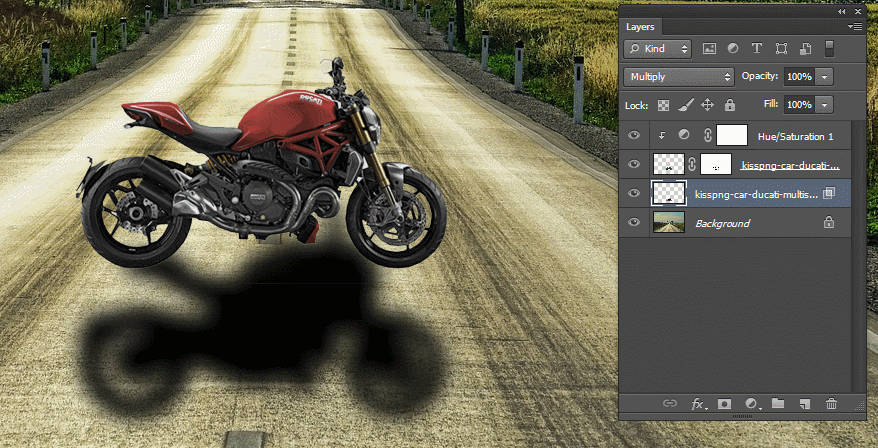This screenshot has height=448, width=878.
Task: Click the Opacity 100% value field
Action: coord(800,77)
